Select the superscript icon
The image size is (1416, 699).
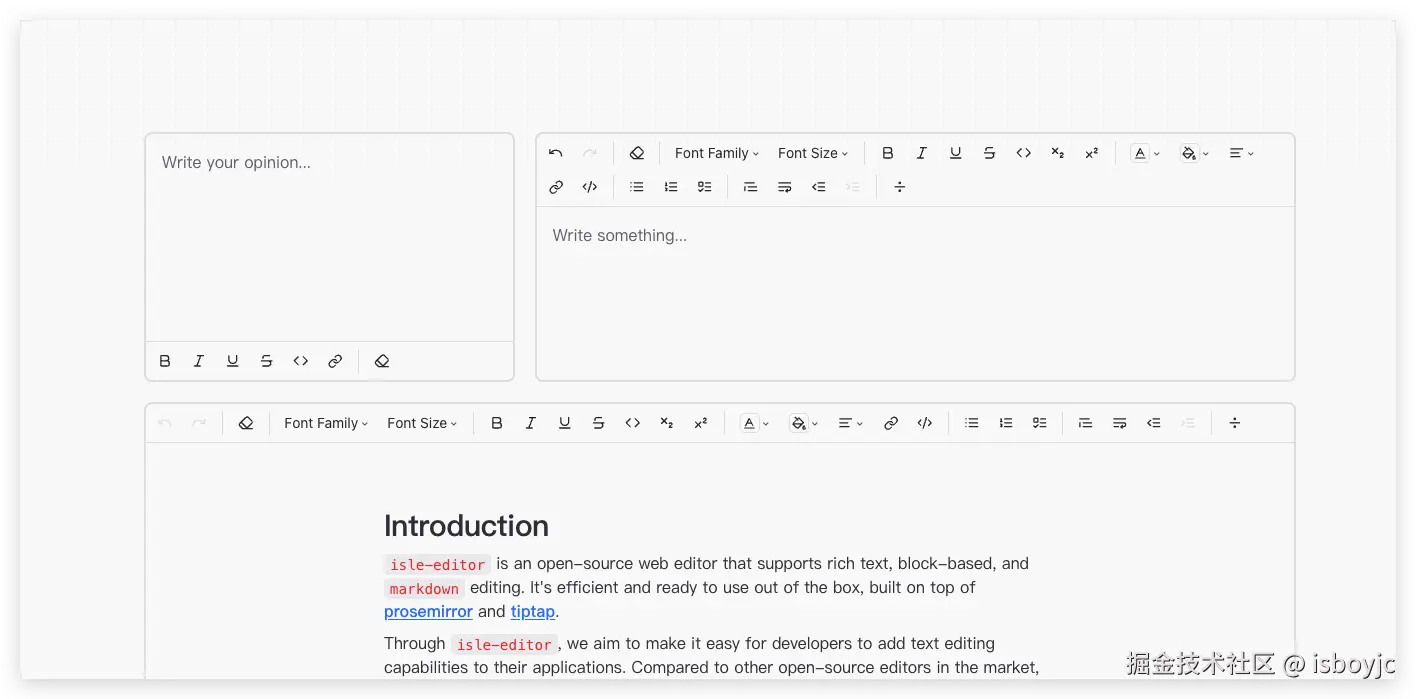point(1091,152)
